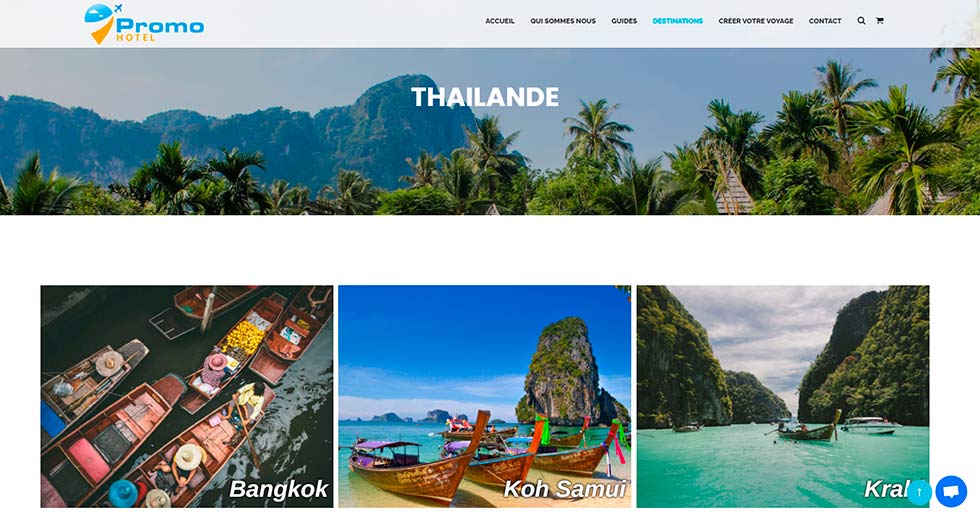Click the airplane symbol in the logo
980x519 pixels.
coord(118,9)
